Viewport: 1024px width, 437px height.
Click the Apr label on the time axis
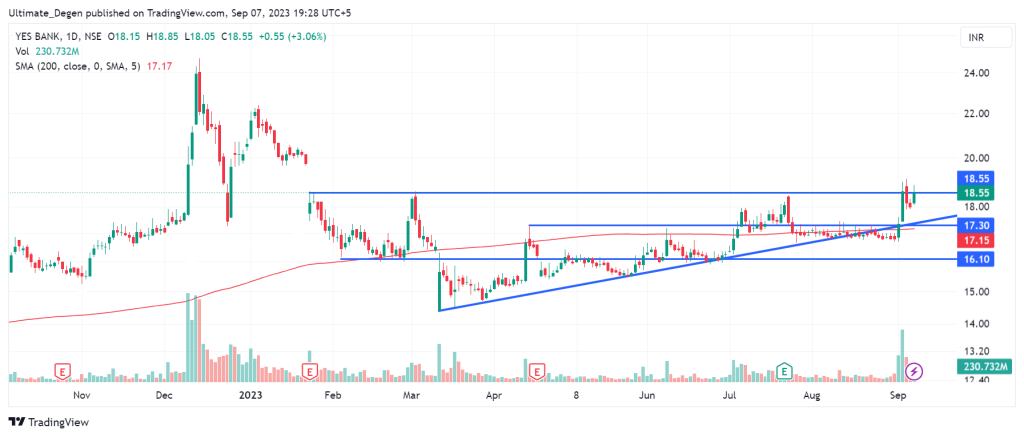pos(494,395)
